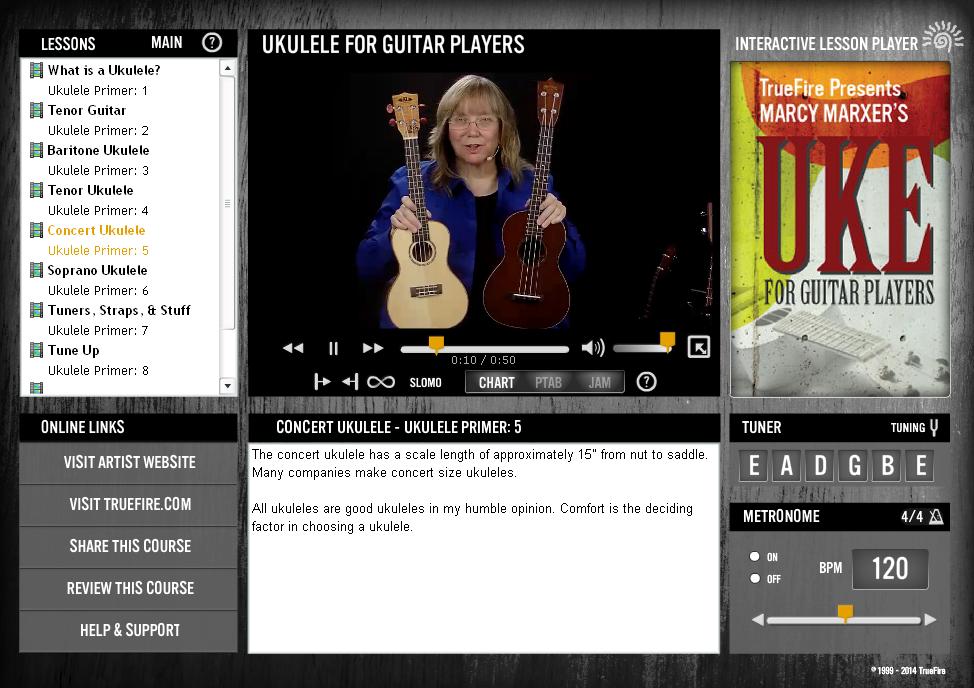
Task: Select film icon for Tuners, Straps, & Stuff
Action: (x=37, y=310)
